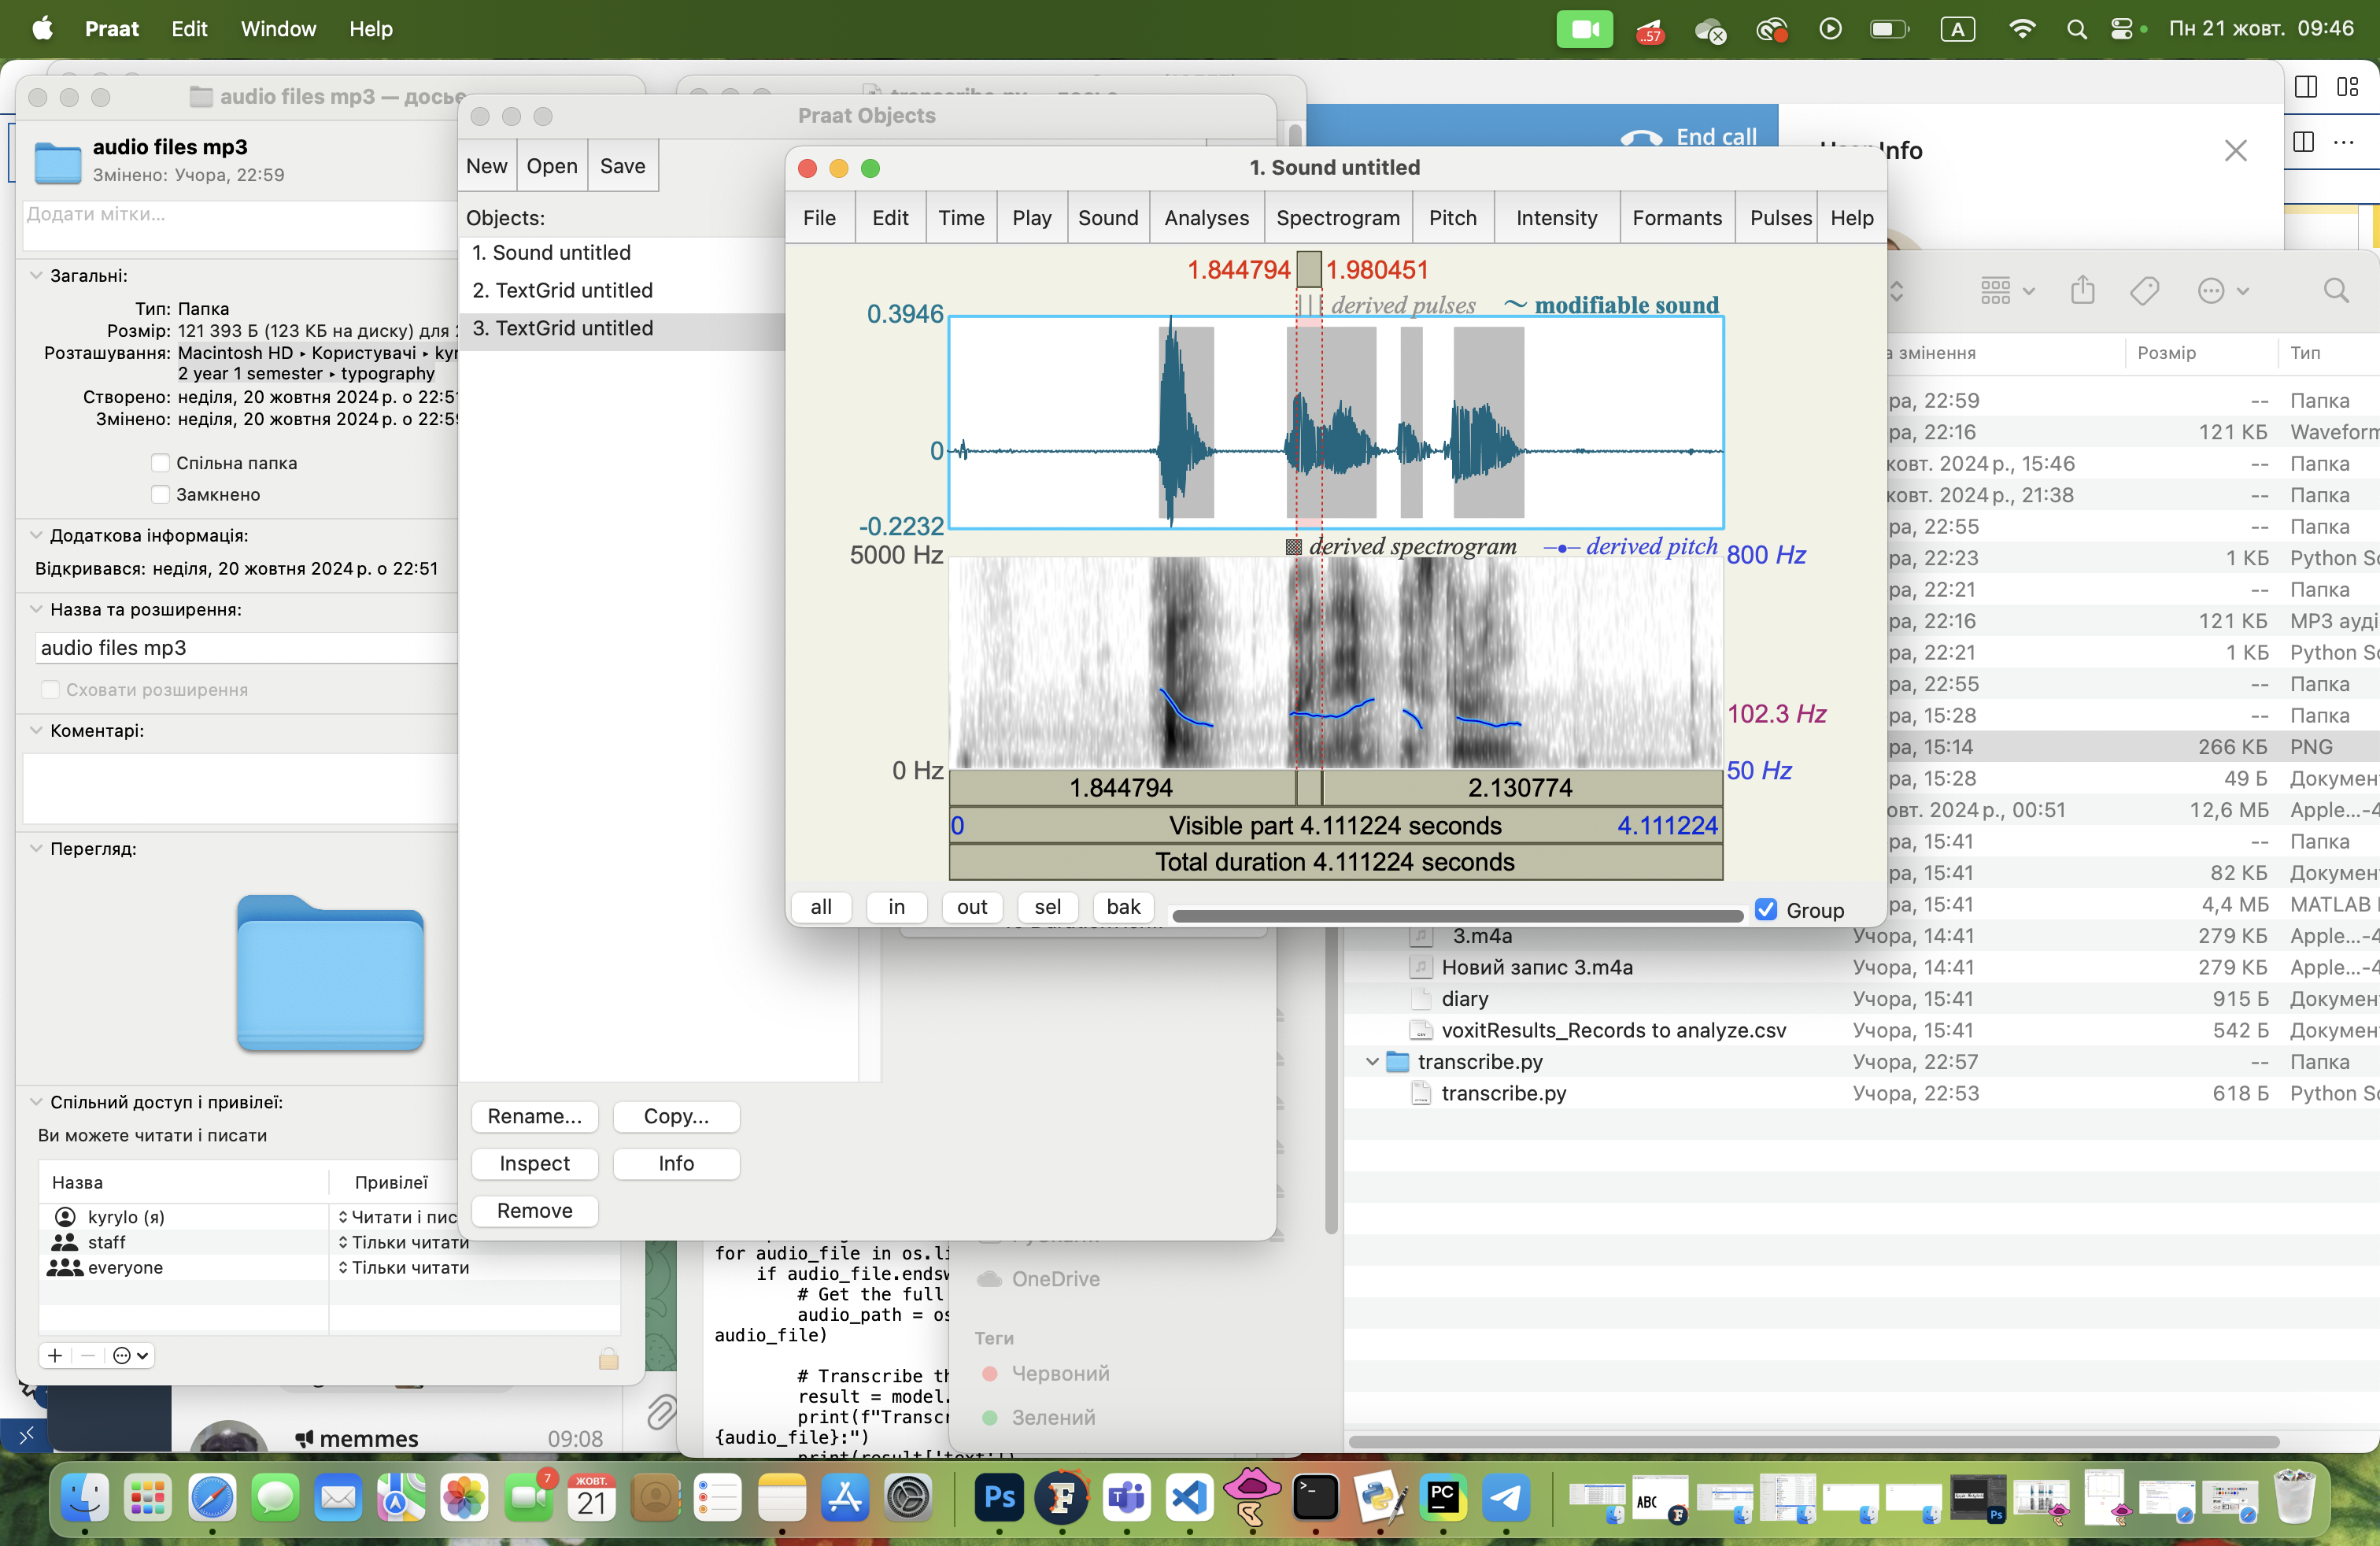Launch PyCharm from the dock
This screenshot has height=1546, width=2380.
(1442, 1498)
